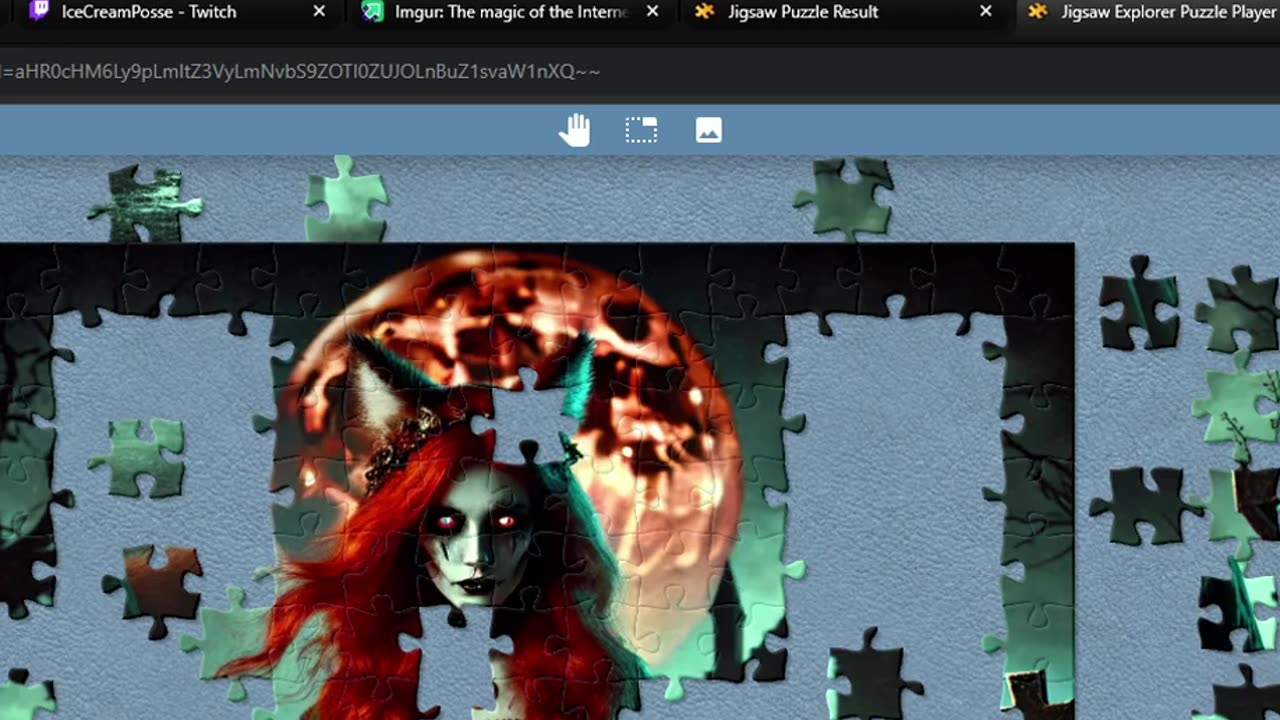Click the puzzle favicon on Jigsaw Explorer Puzzle Player tab

[x=1039, y=11]
